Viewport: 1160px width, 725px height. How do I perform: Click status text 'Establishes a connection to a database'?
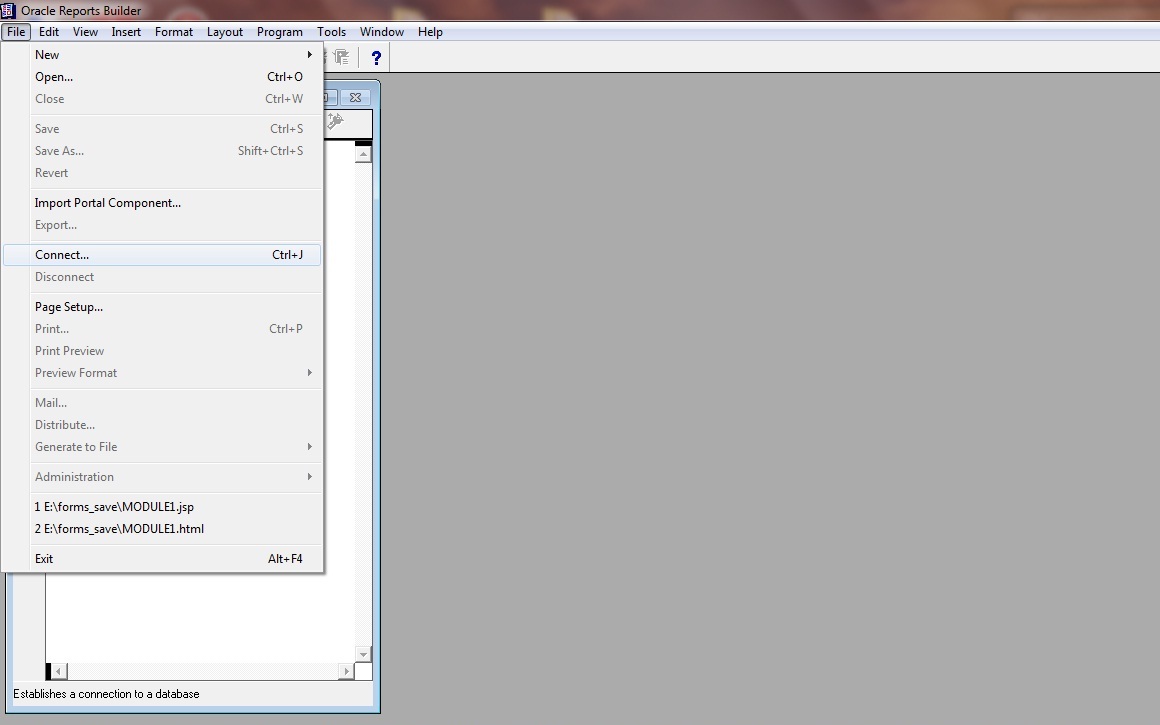pyautogui.click(x=107, y=694)
